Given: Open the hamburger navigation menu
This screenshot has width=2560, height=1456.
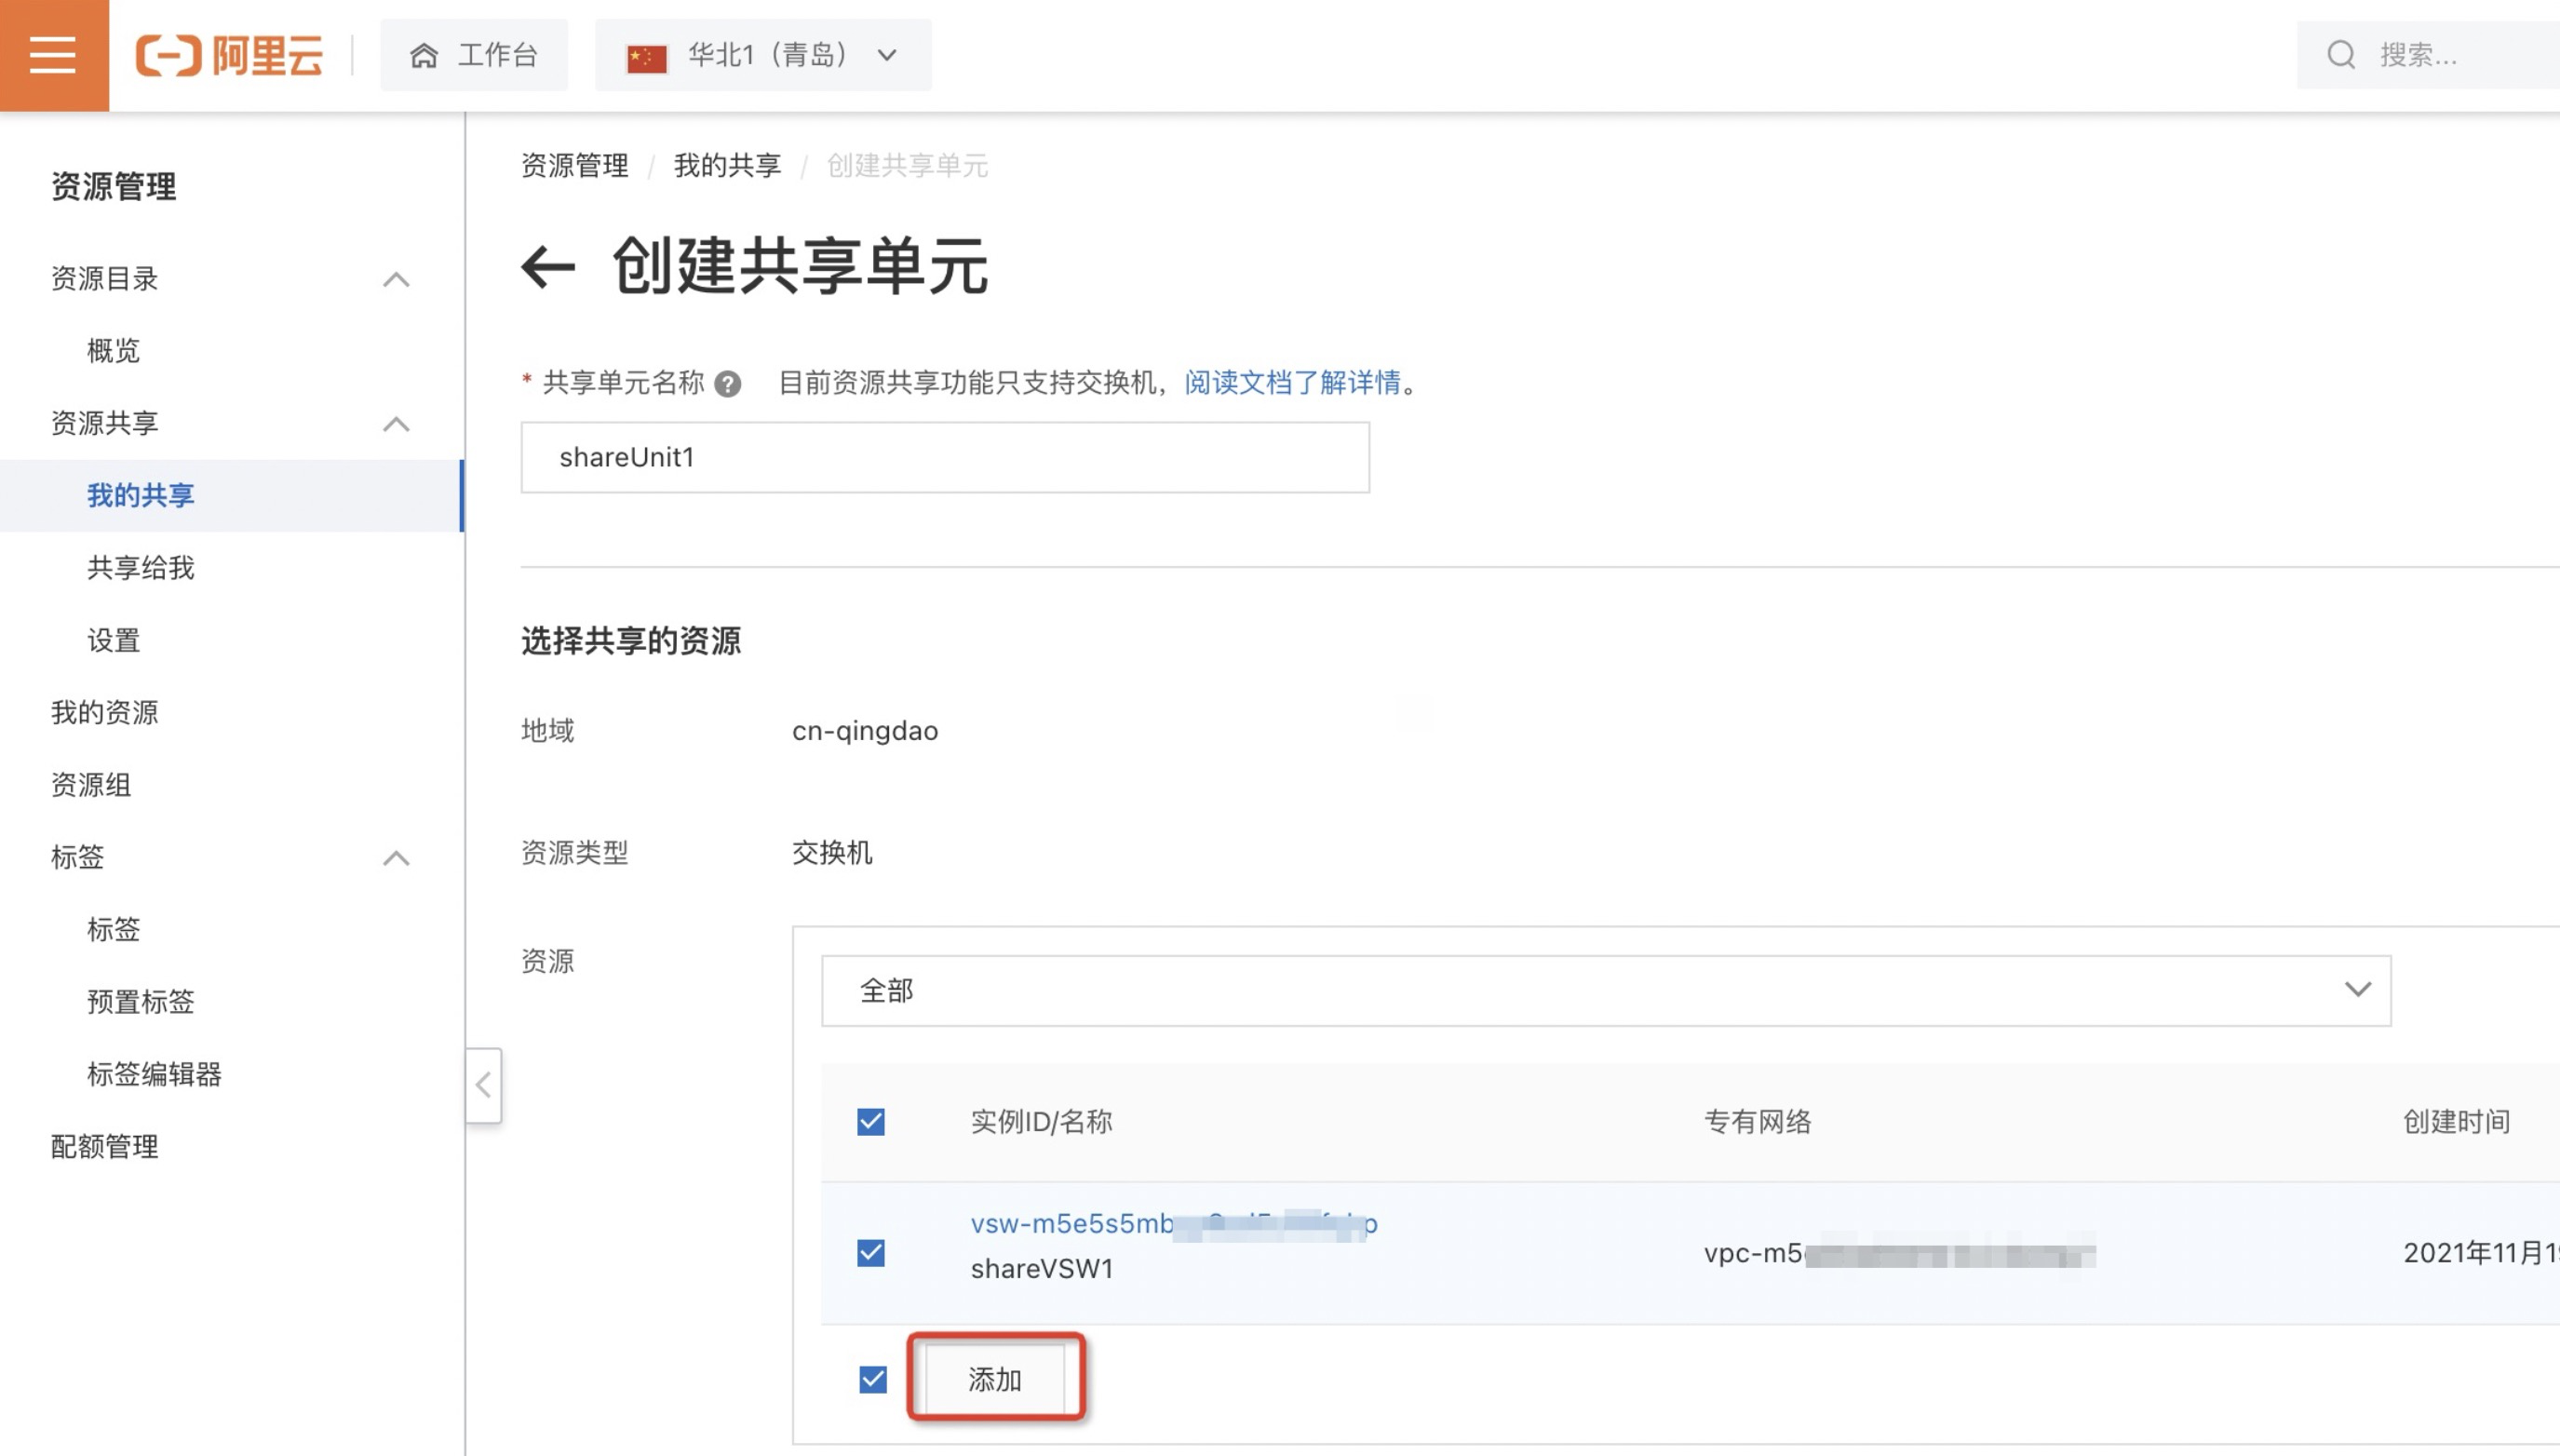Looking at the screenshot, I should pyautogui.click(x=53, y=55).
